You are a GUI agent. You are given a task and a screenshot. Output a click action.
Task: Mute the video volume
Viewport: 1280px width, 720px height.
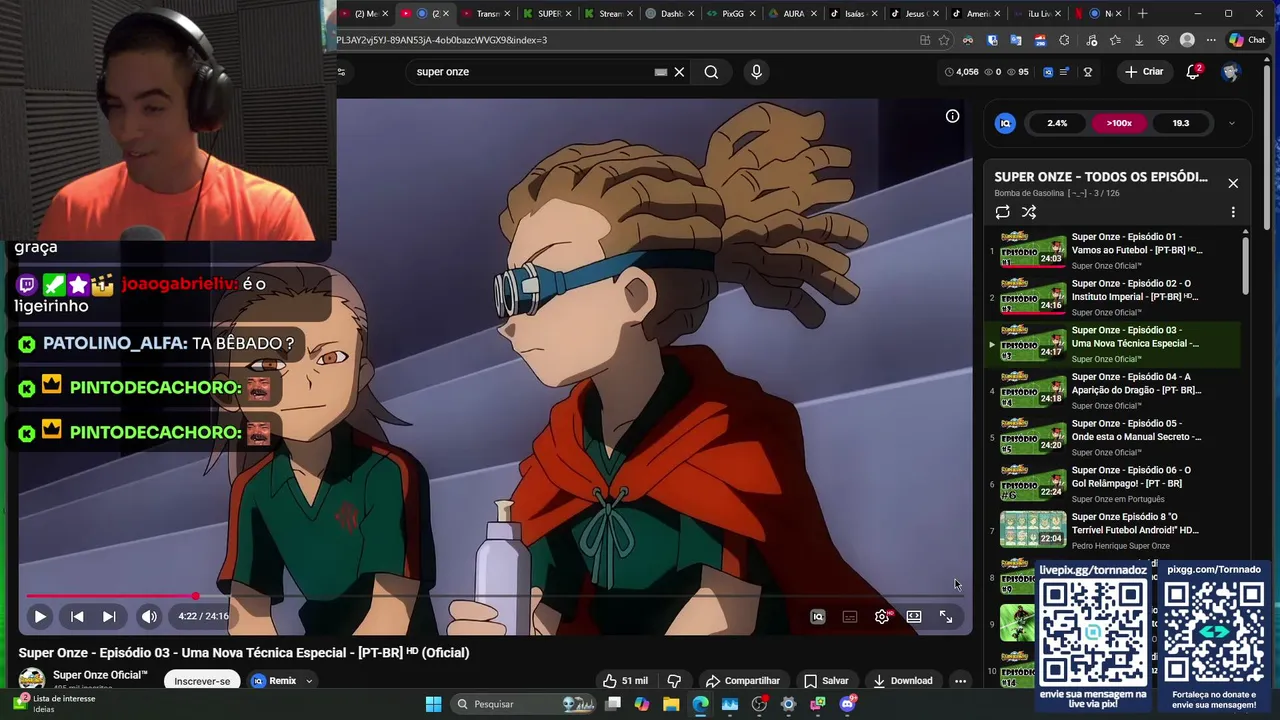coord(149,617)
